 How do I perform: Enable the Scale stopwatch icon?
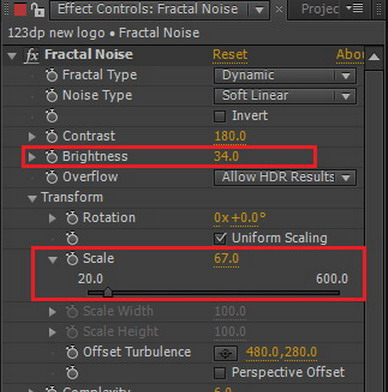tap(72, 259)
